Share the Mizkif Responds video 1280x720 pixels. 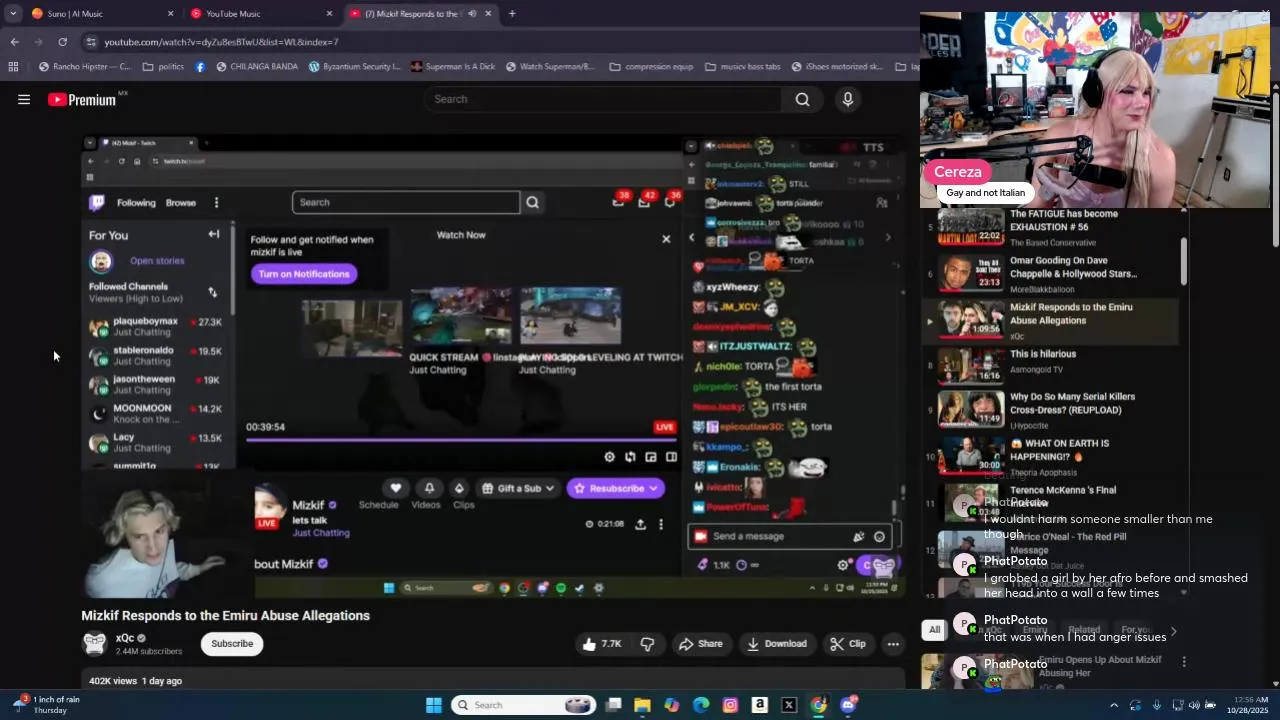point(700,644)
